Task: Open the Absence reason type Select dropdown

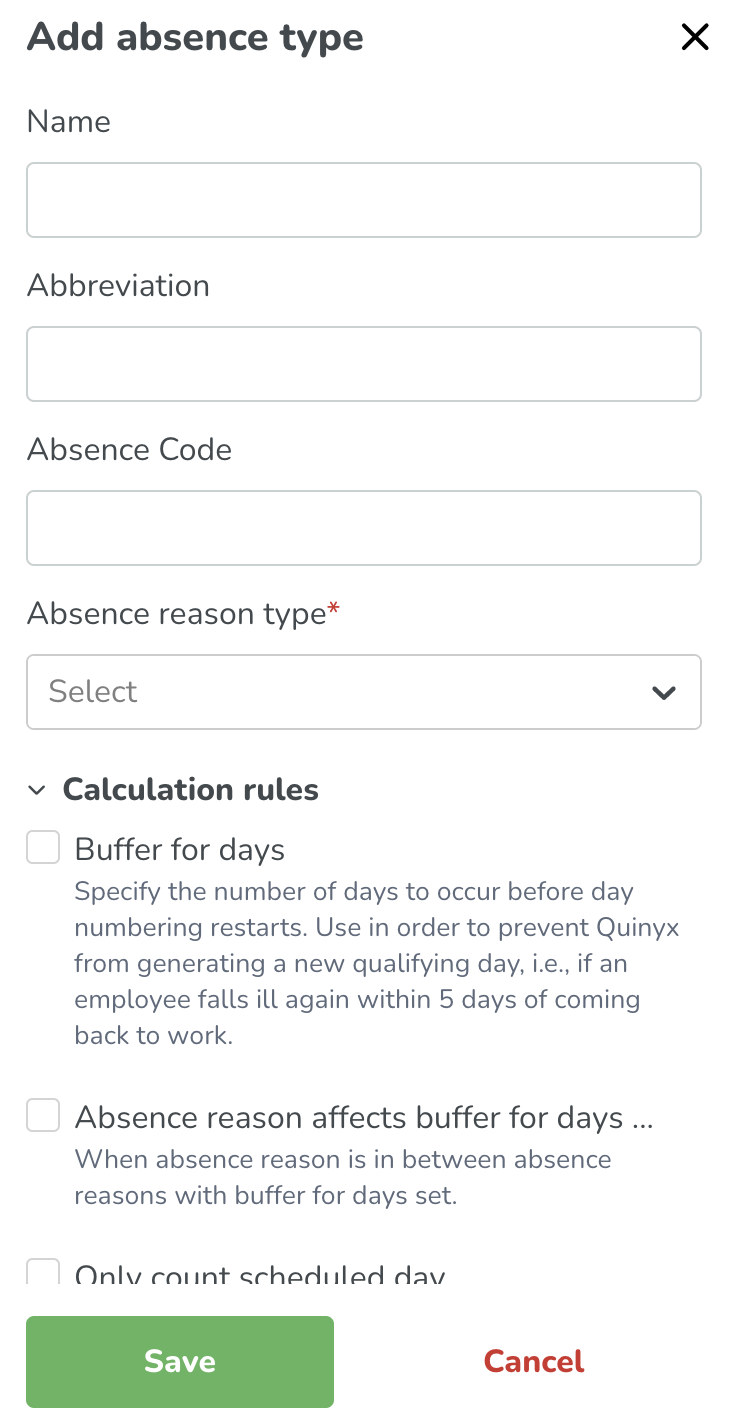Action: [364, 692]
